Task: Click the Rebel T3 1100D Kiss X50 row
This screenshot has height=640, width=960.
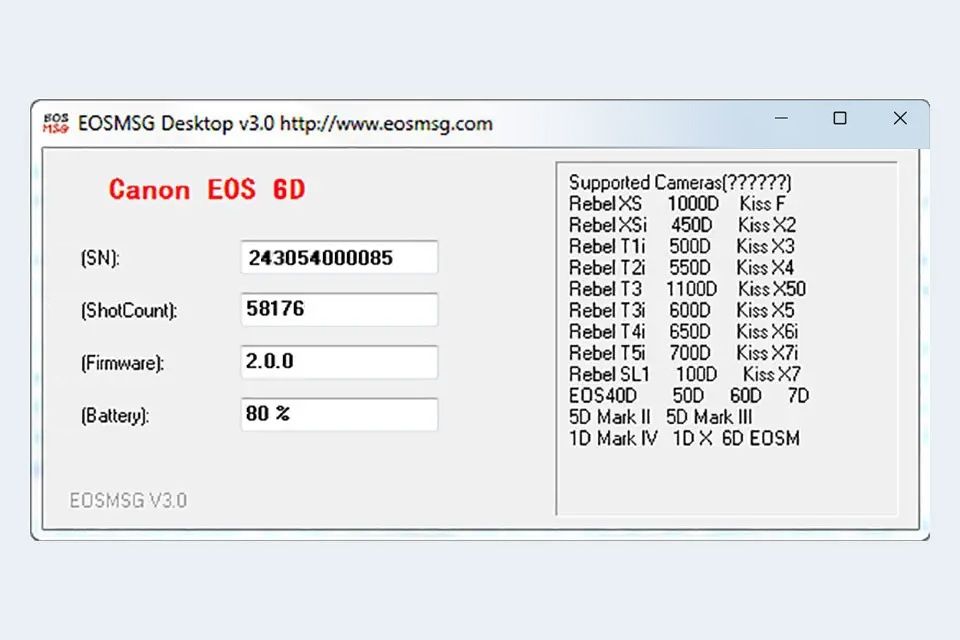Action: coord(687,288)
